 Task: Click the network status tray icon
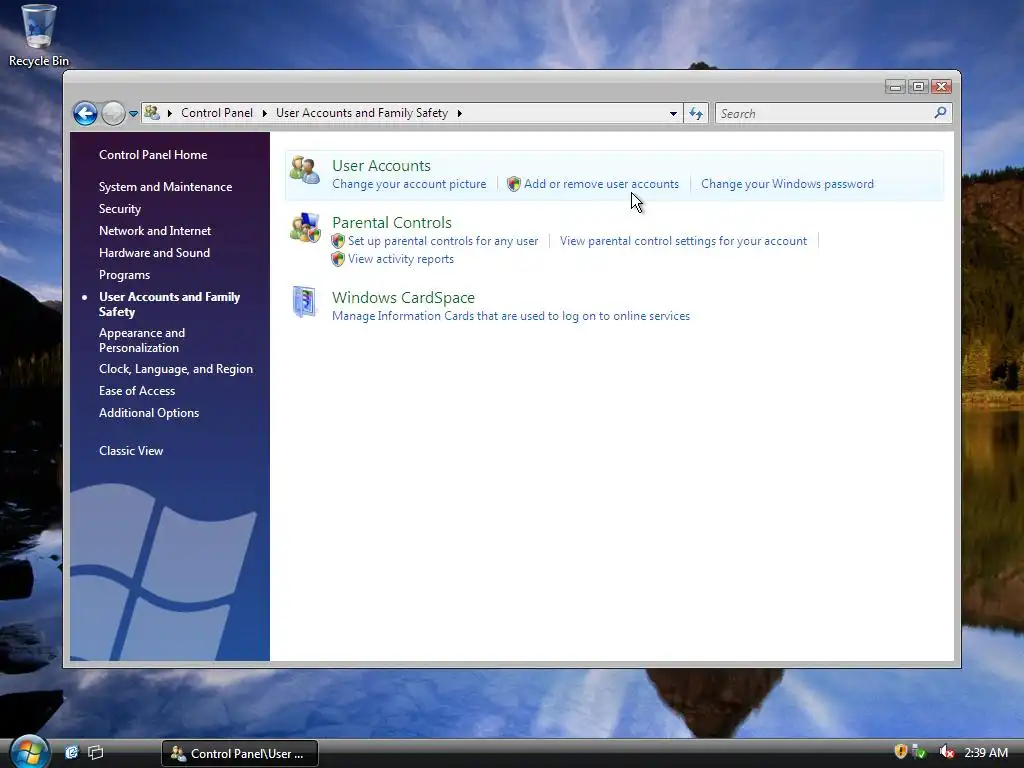click(x=920, y=752)
